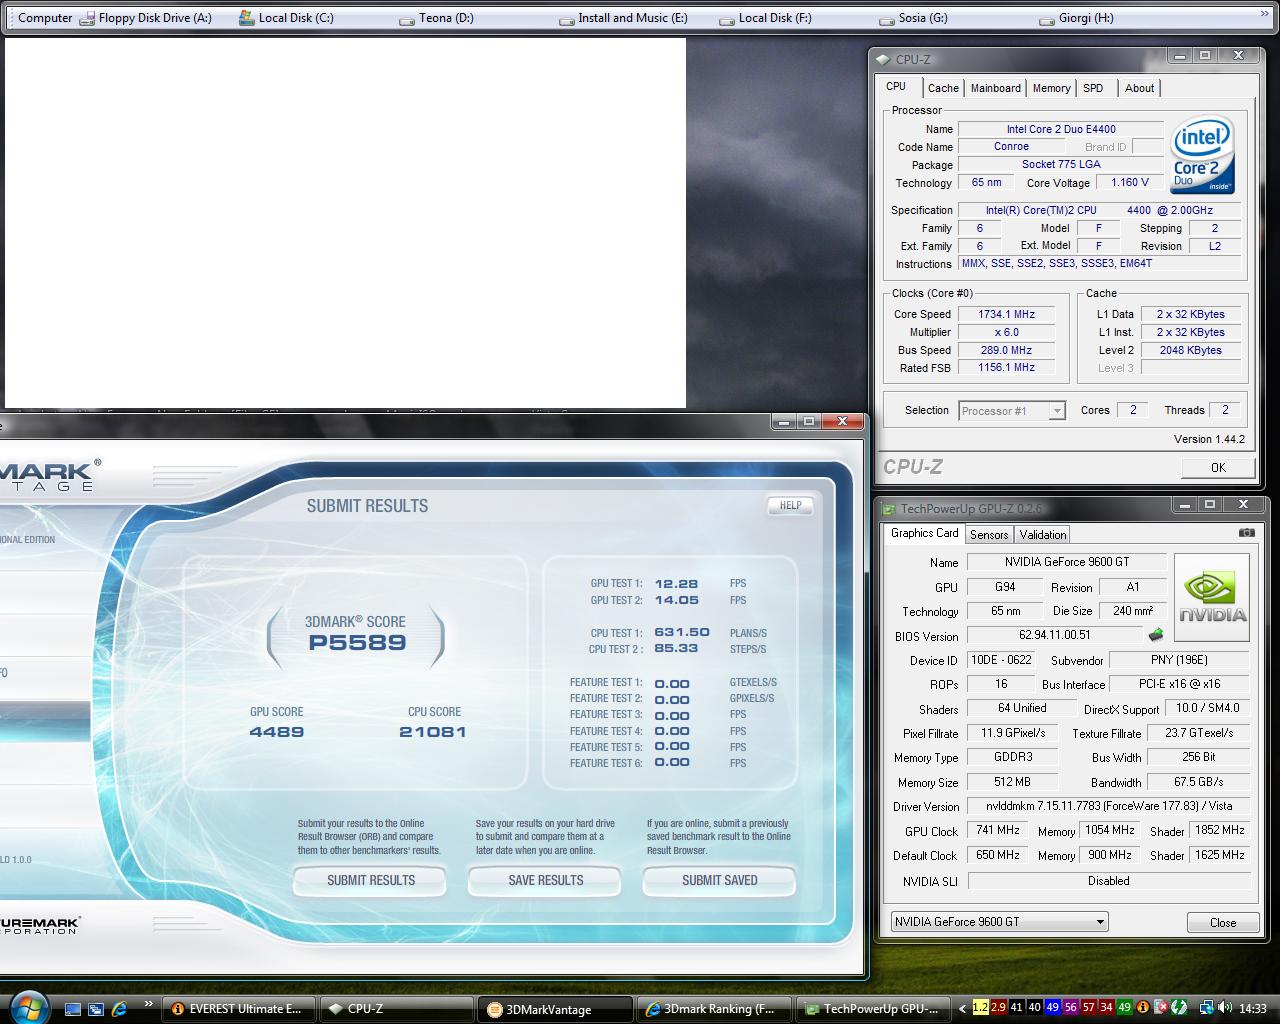Switch to CPU-Z taskbar button
The image size is (1280, 1024).
(x=398, y=1009)
